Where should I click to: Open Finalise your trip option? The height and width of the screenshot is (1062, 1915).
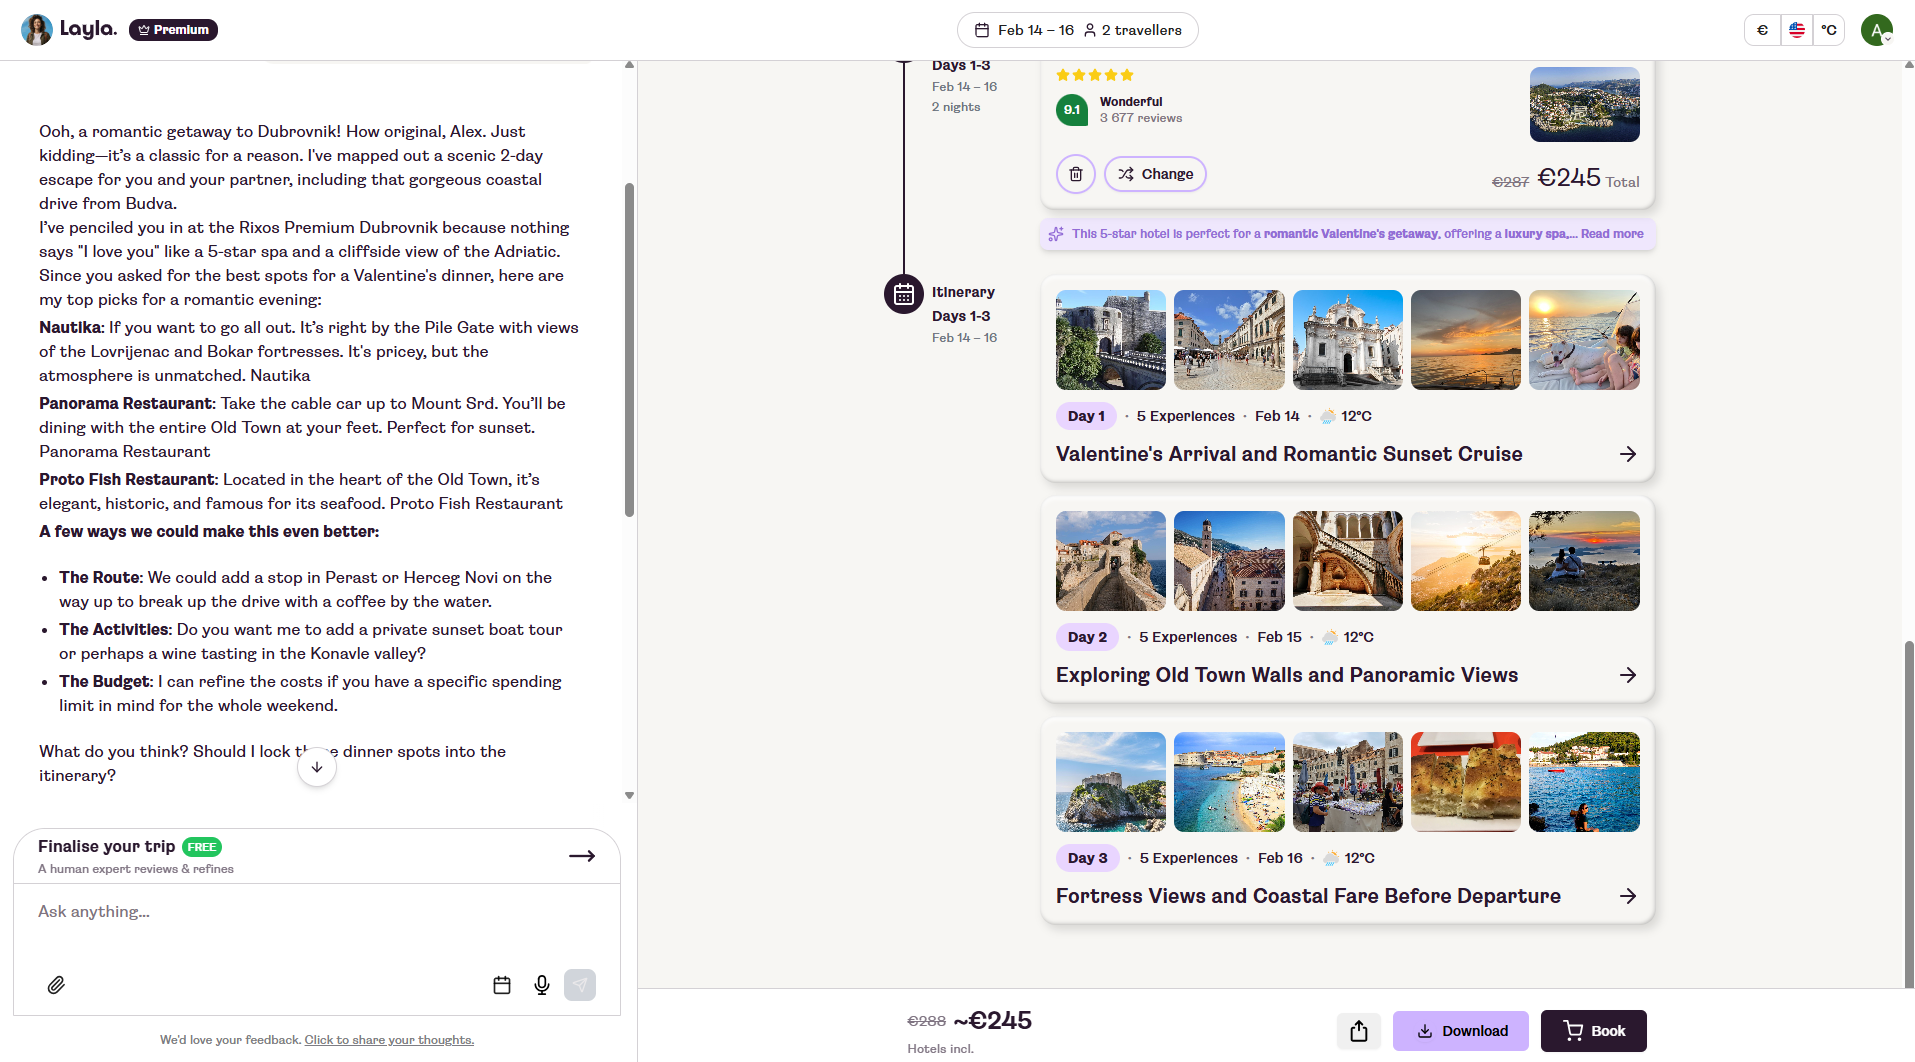coord(317,856)
